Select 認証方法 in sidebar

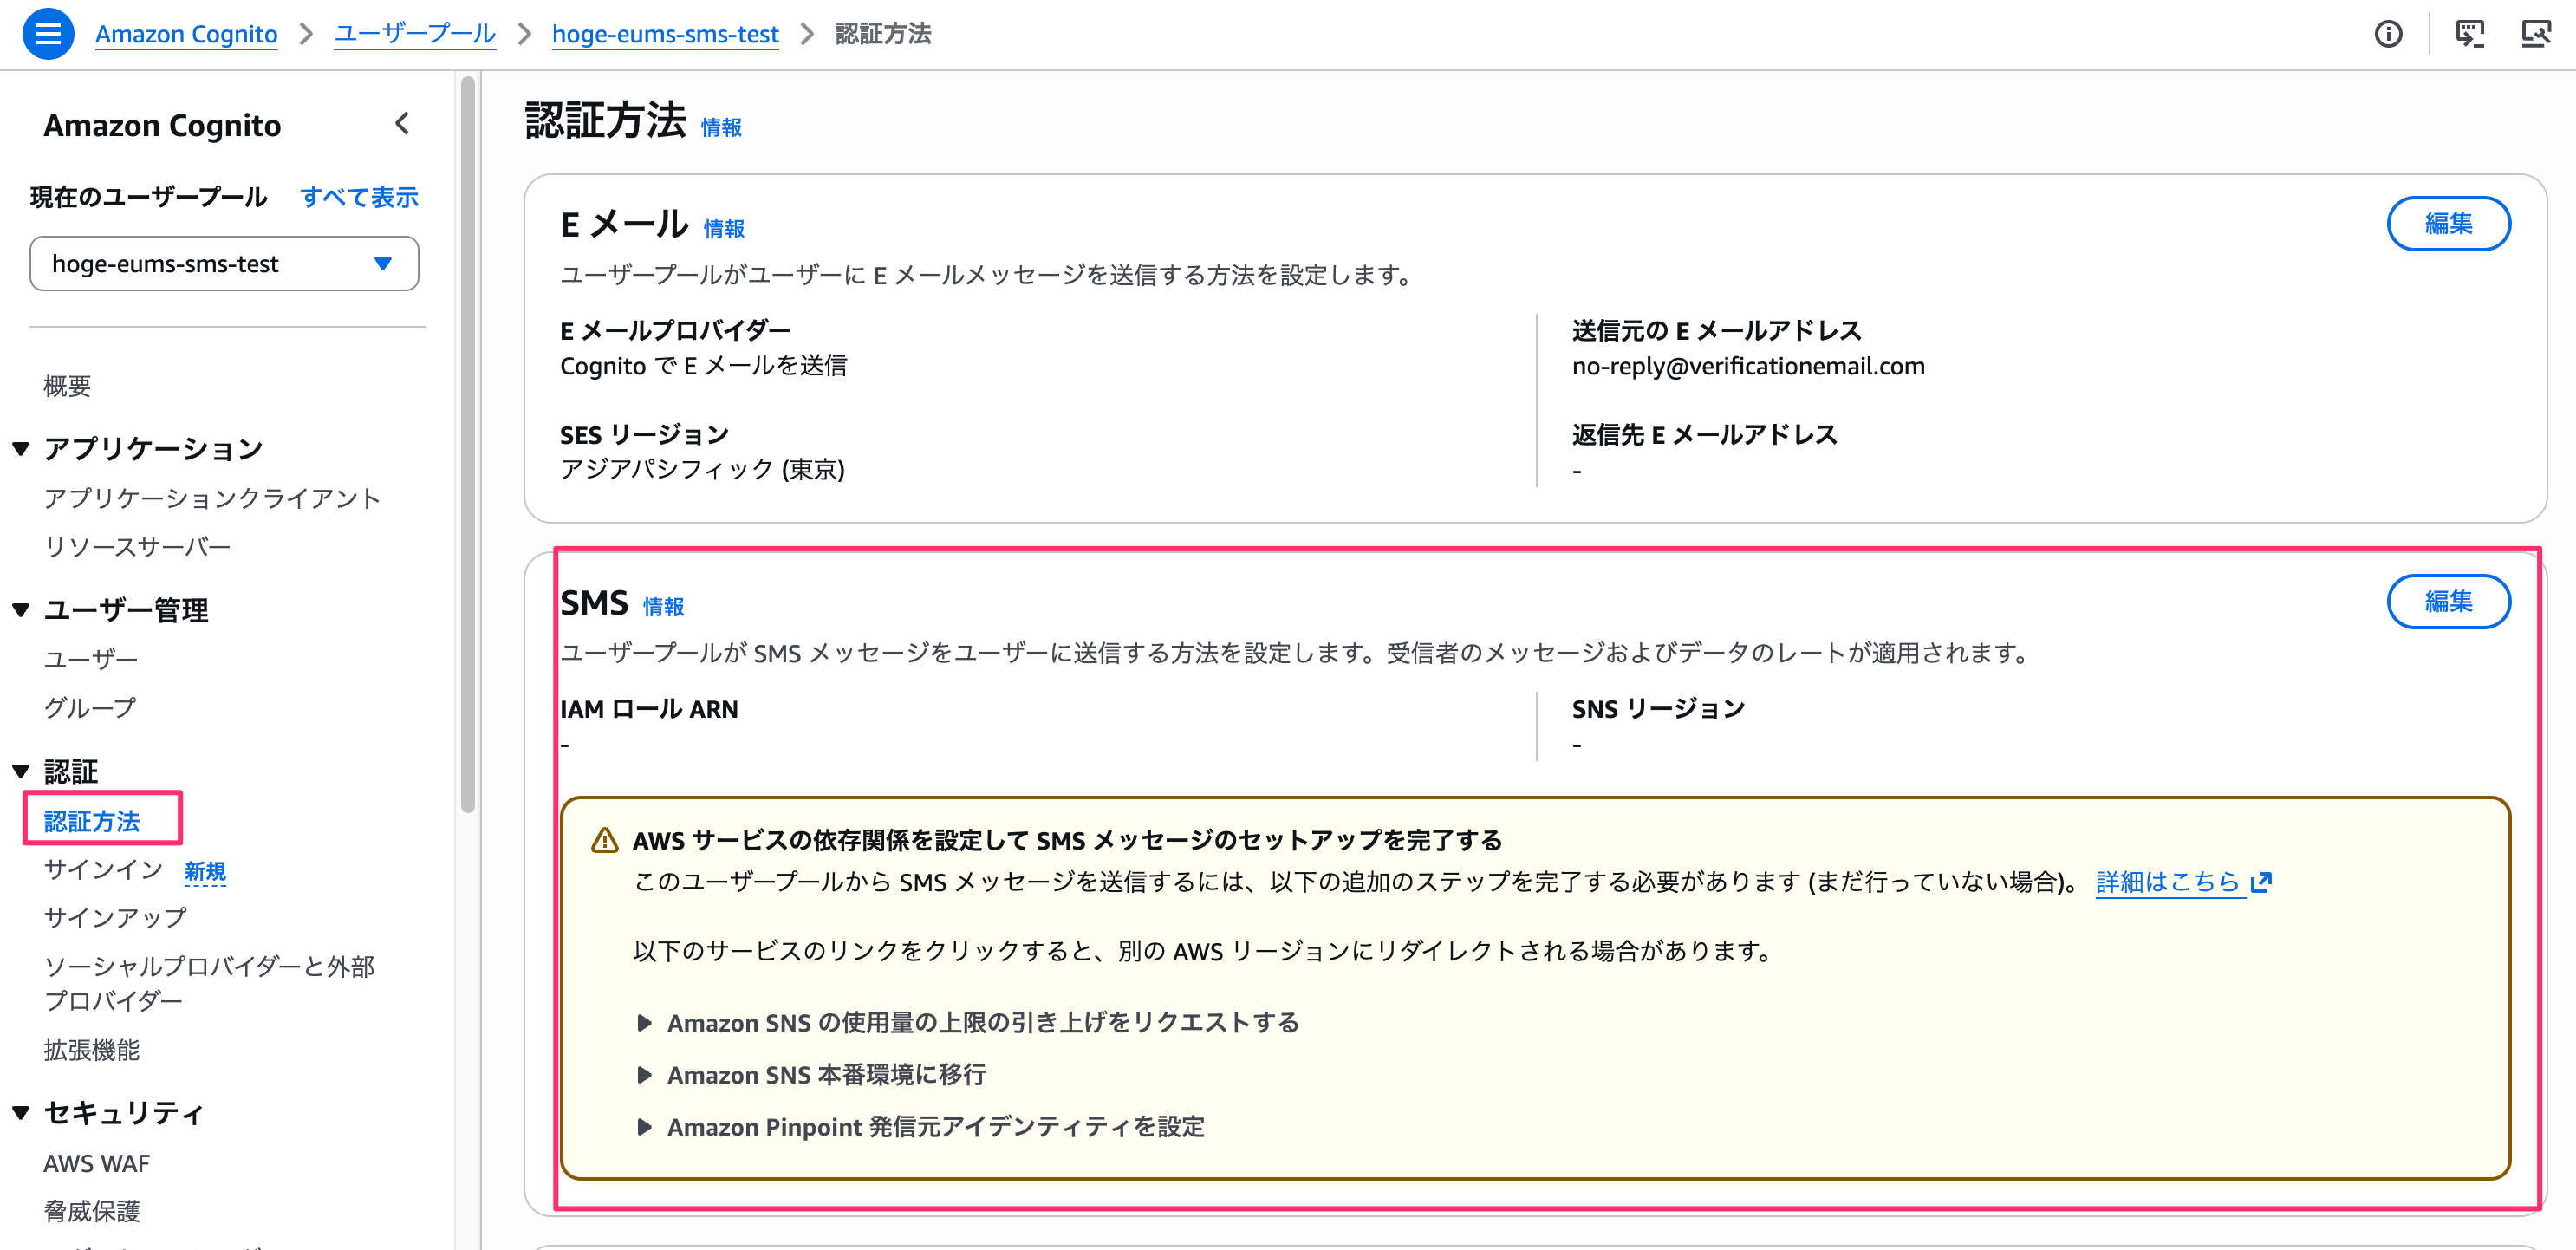coord(92,820)
